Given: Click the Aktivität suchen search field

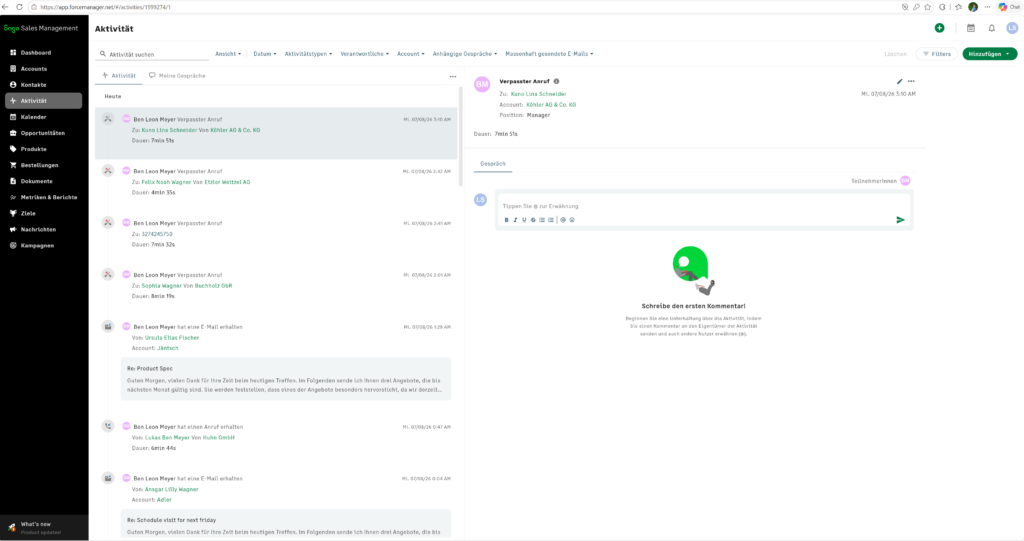Looking at the screenshot, I should click(x=153, y=55).
